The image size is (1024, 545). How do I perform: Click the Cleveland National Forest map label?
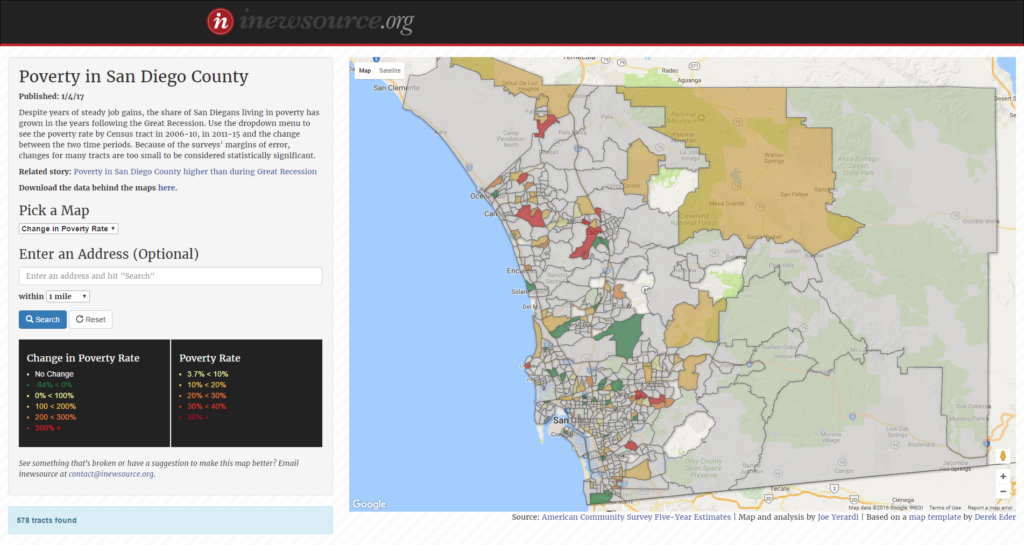[x=694, y=219]
